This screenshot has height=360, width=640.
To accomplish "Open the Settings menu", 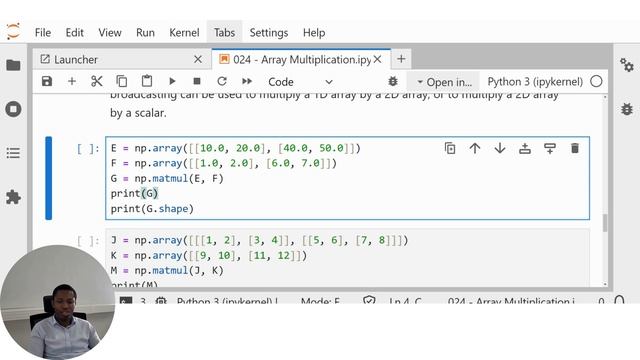I will coord(269,33).
